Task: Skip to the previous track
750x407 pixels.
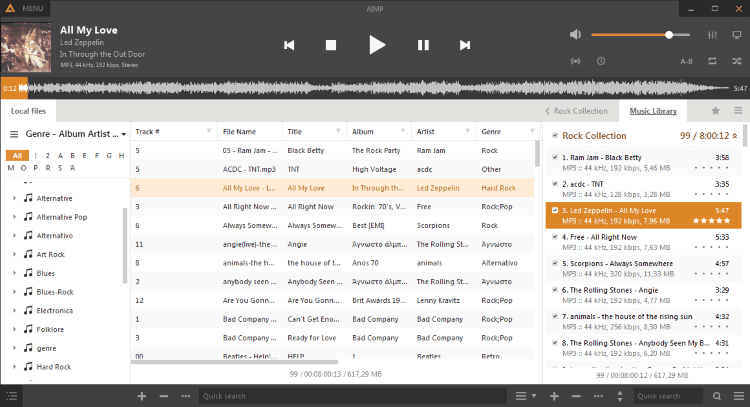Action: 289,45
